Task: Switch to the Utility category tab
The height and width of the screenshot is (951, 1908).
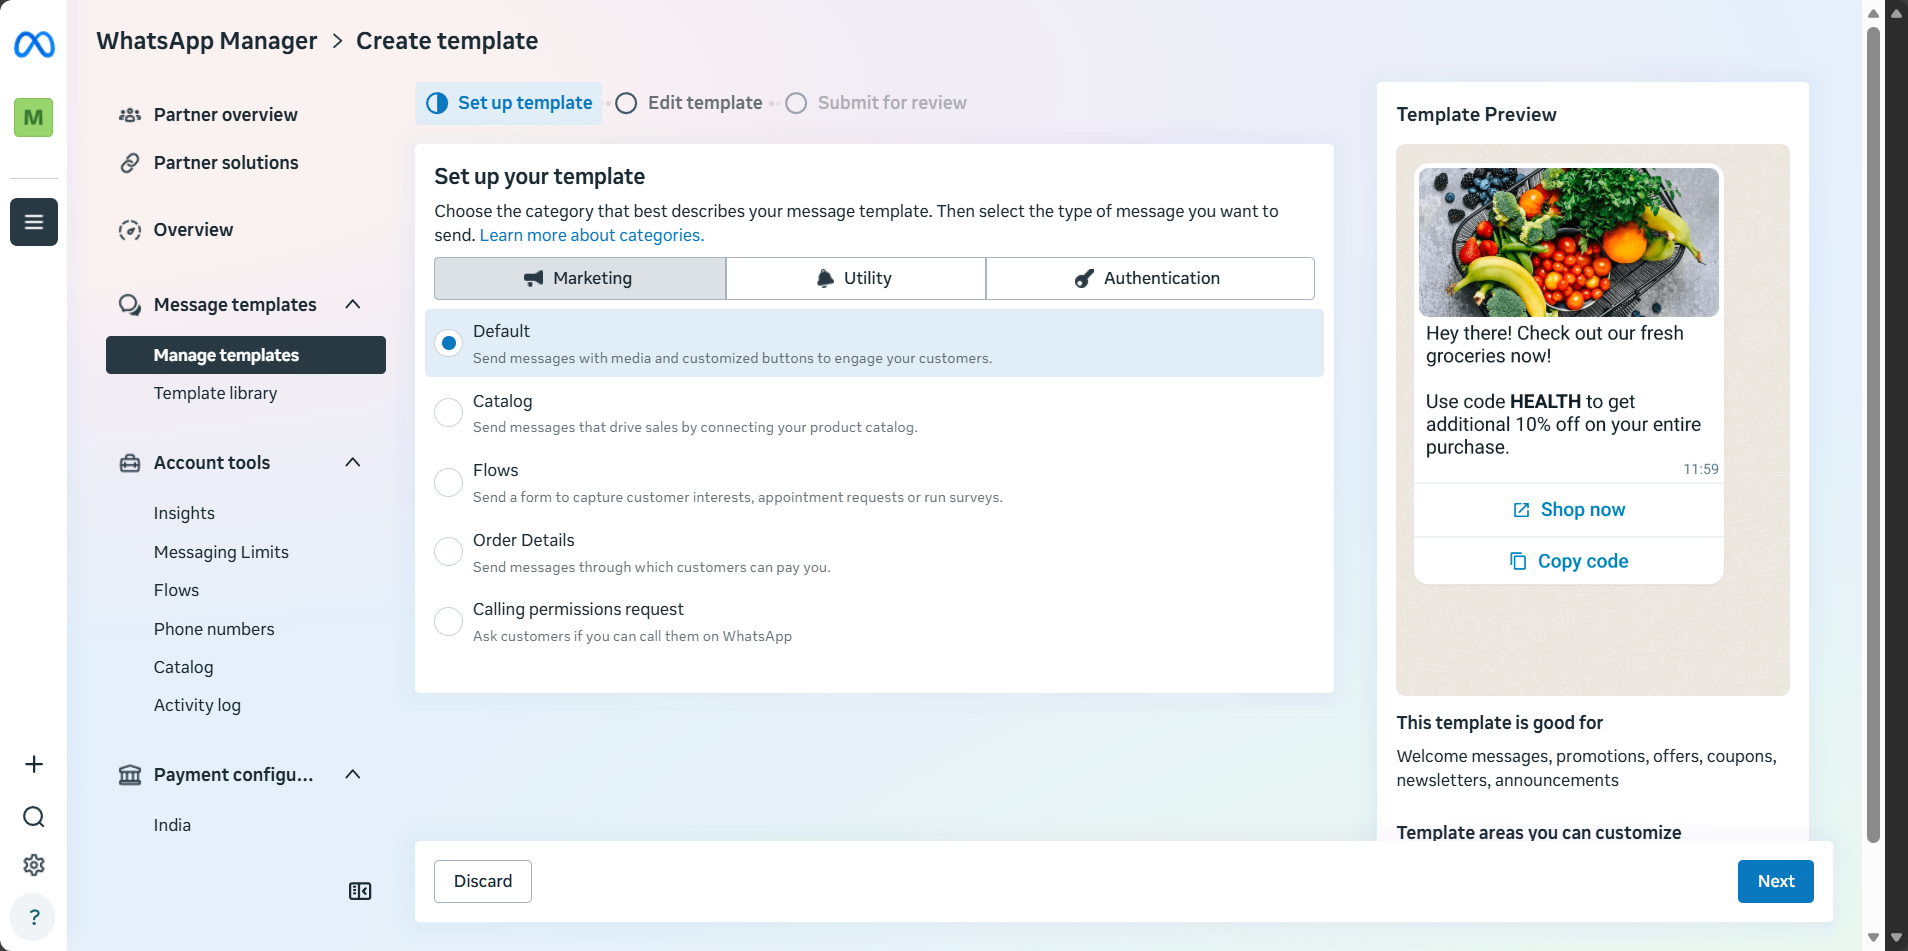Action: 855,278
